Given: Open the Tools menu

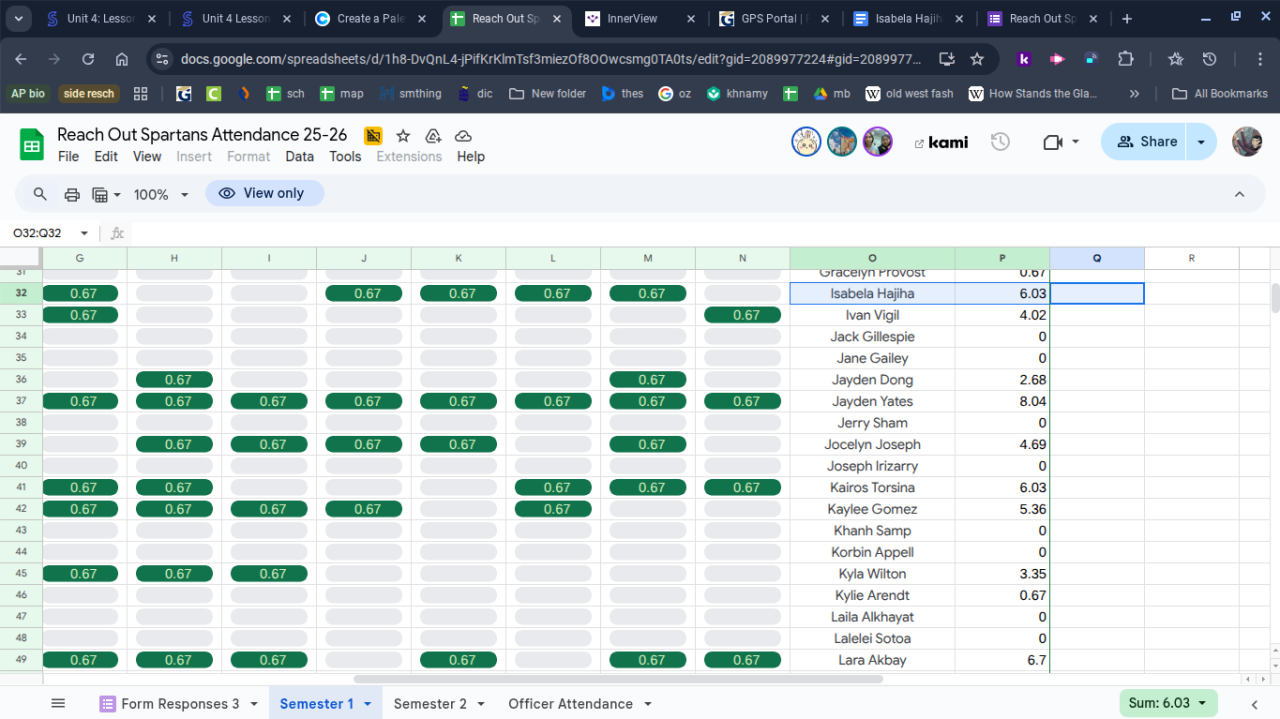Looking at the screenshot, I should click(x=345, y=156).
